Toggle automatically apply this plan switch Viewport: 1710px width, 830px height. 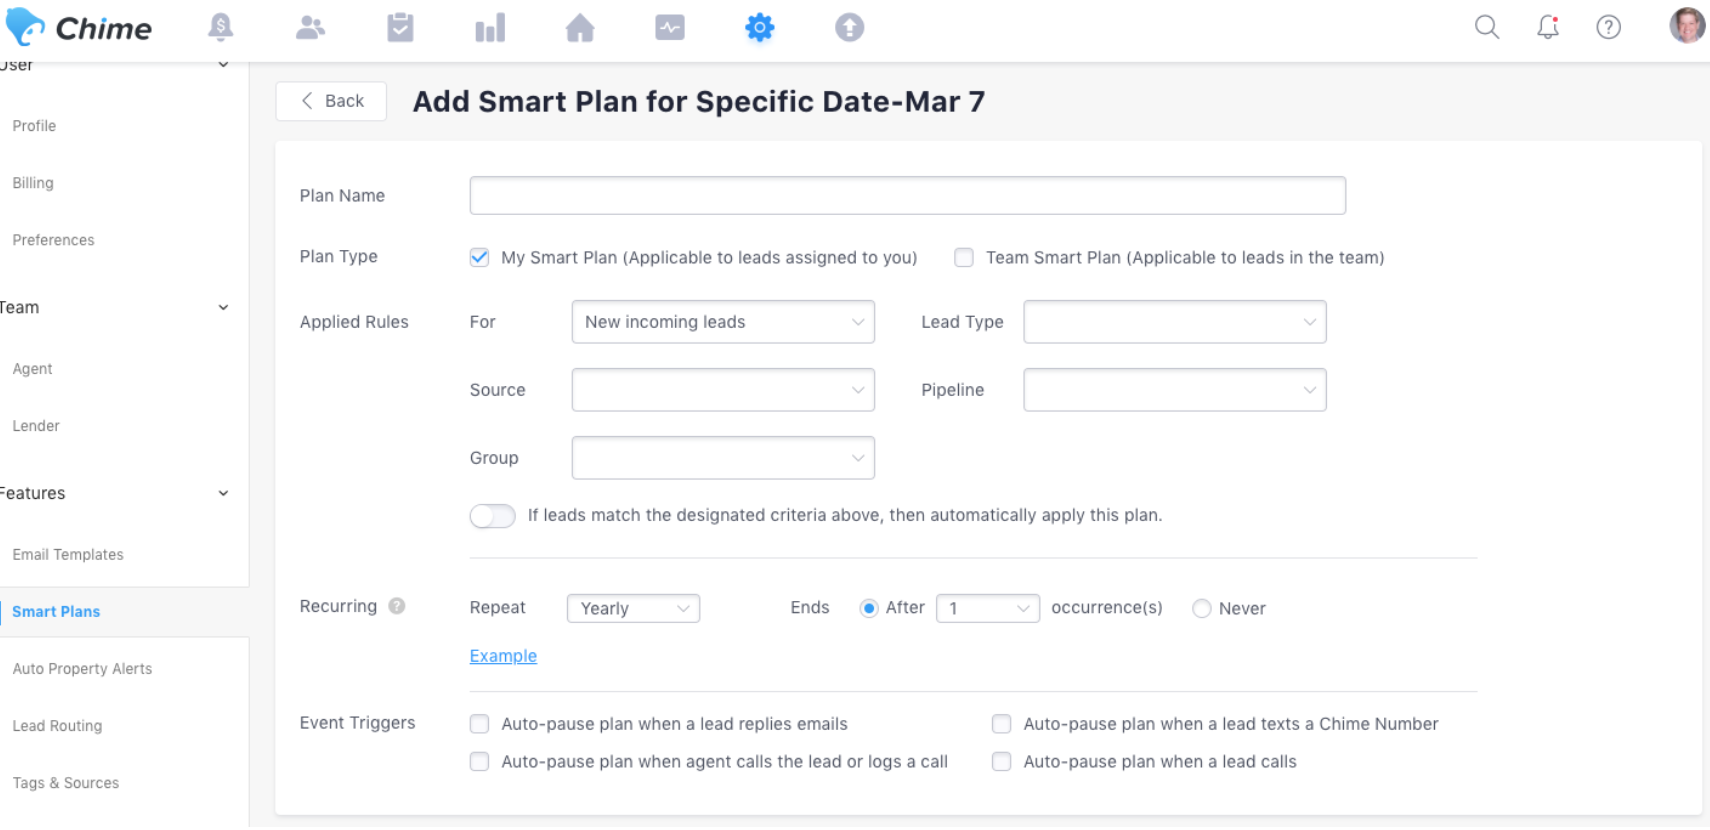(x=492, y=516)
